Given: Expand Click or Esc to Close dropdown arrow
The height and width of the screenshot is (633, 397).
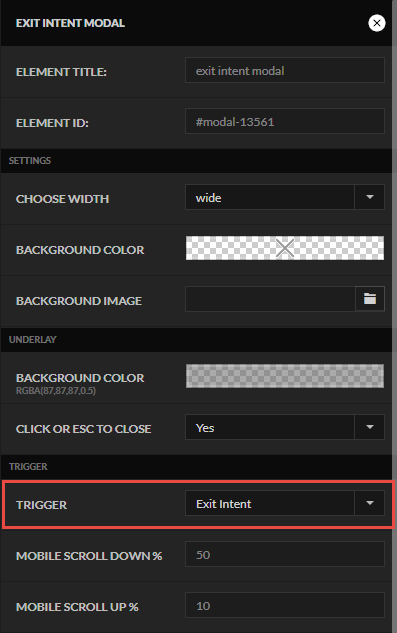Looking at the screenshot, I should 370,427.
